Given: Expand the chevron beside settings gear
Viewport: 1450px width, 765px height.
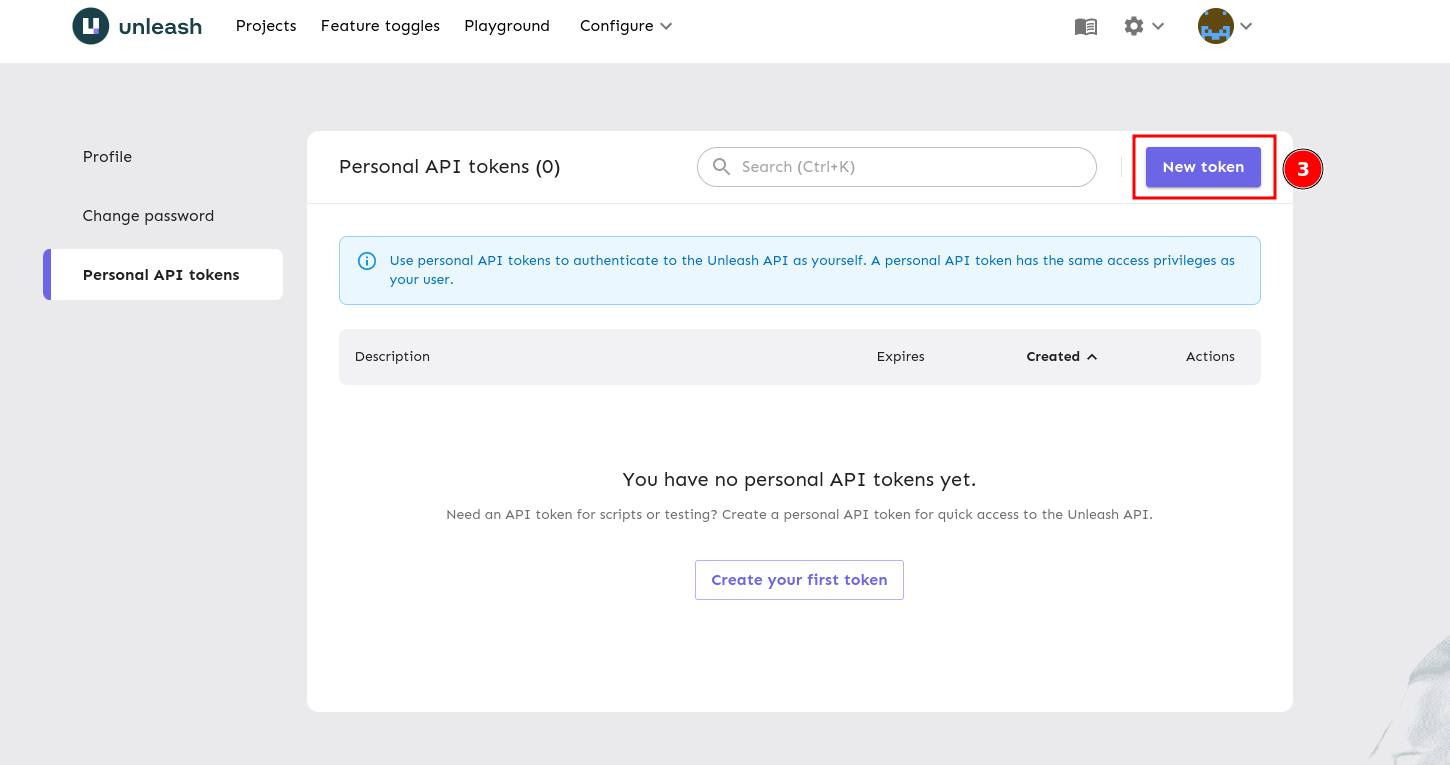Looking at the screenshot, I should (x=1158, y=26).
